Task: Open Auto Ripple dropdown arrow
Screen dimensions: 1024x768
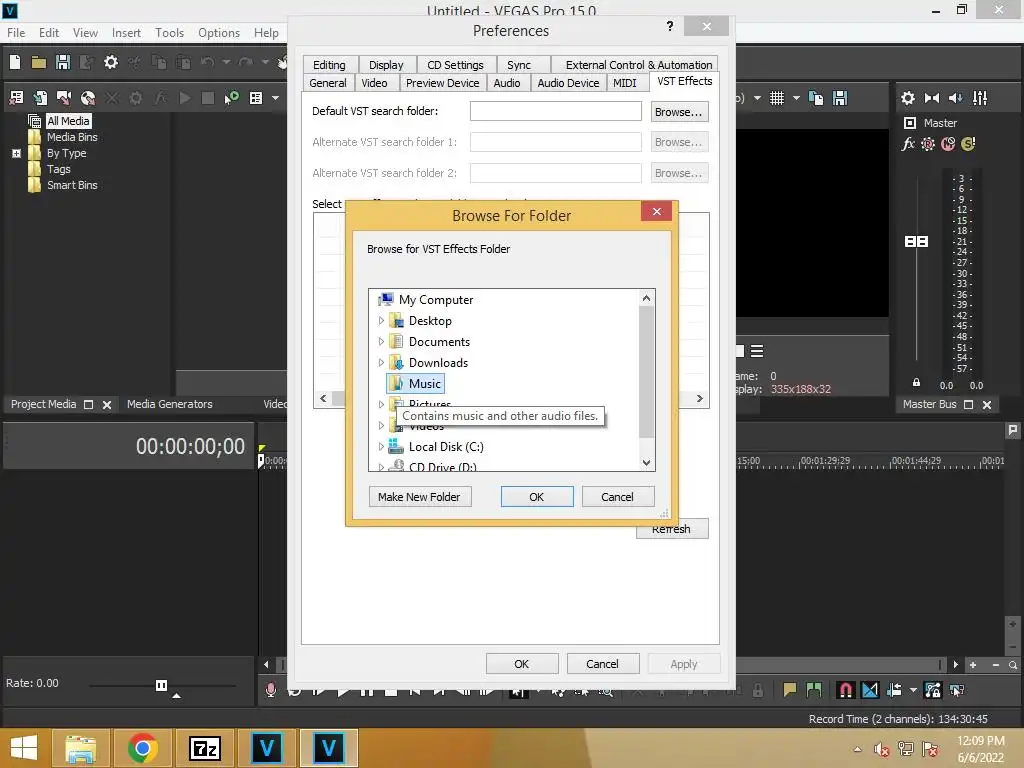Action: 913,690
